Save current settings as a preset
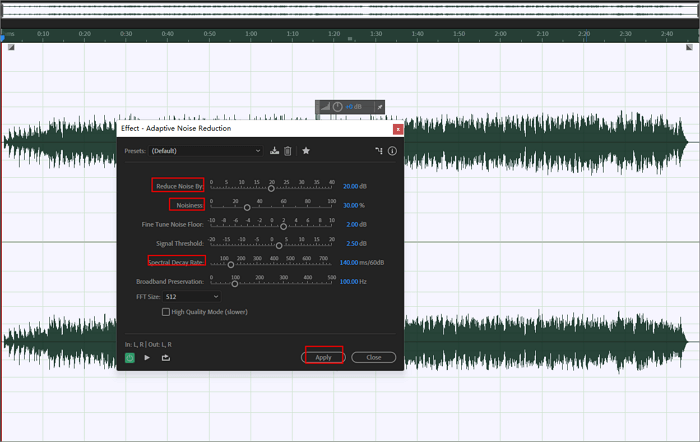The height and width of the screenshot is (442, 700). click(x=274, y=151)
